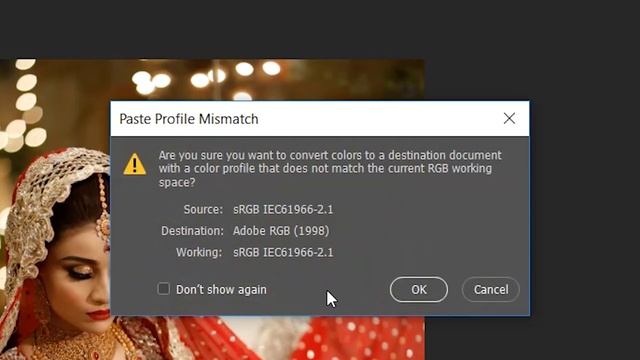Cancel the Paste Profile Mismatch dialog
Viewport: 640px width, 360px height.
491,289
